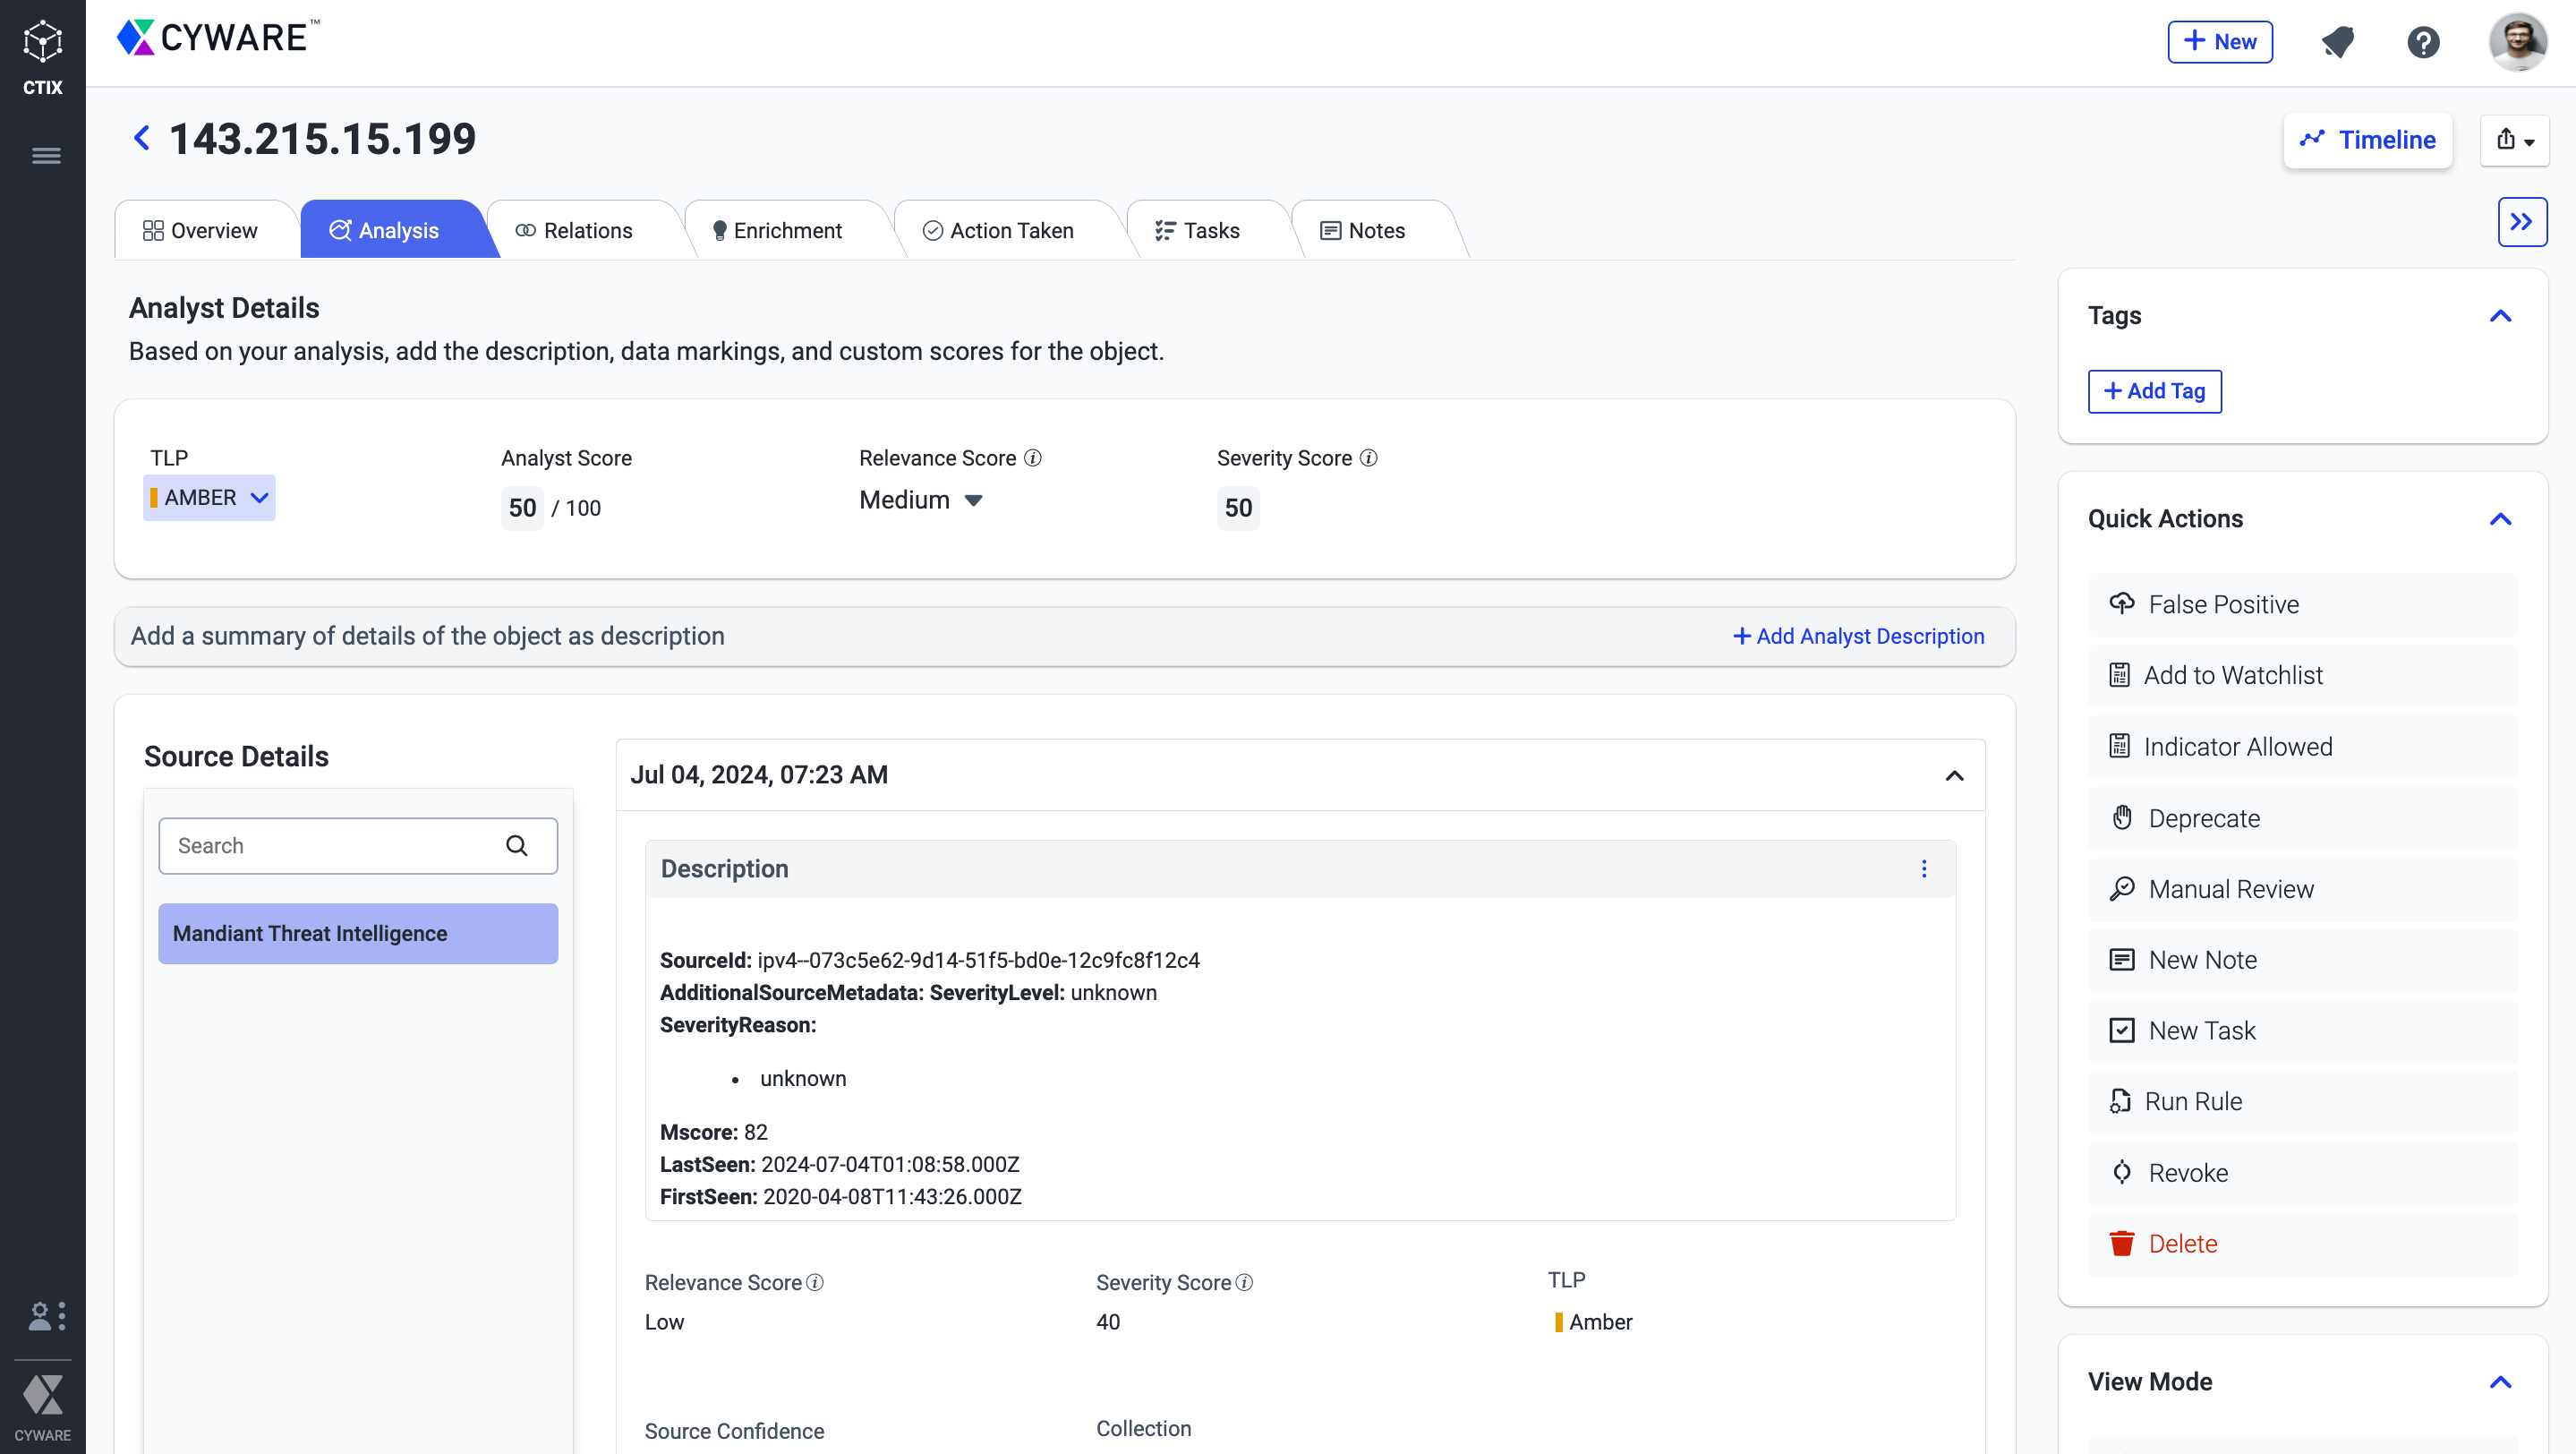Collapse the right panel with double-arrow icon
Screen dimensions: 2576x1454
point(2521,222)
